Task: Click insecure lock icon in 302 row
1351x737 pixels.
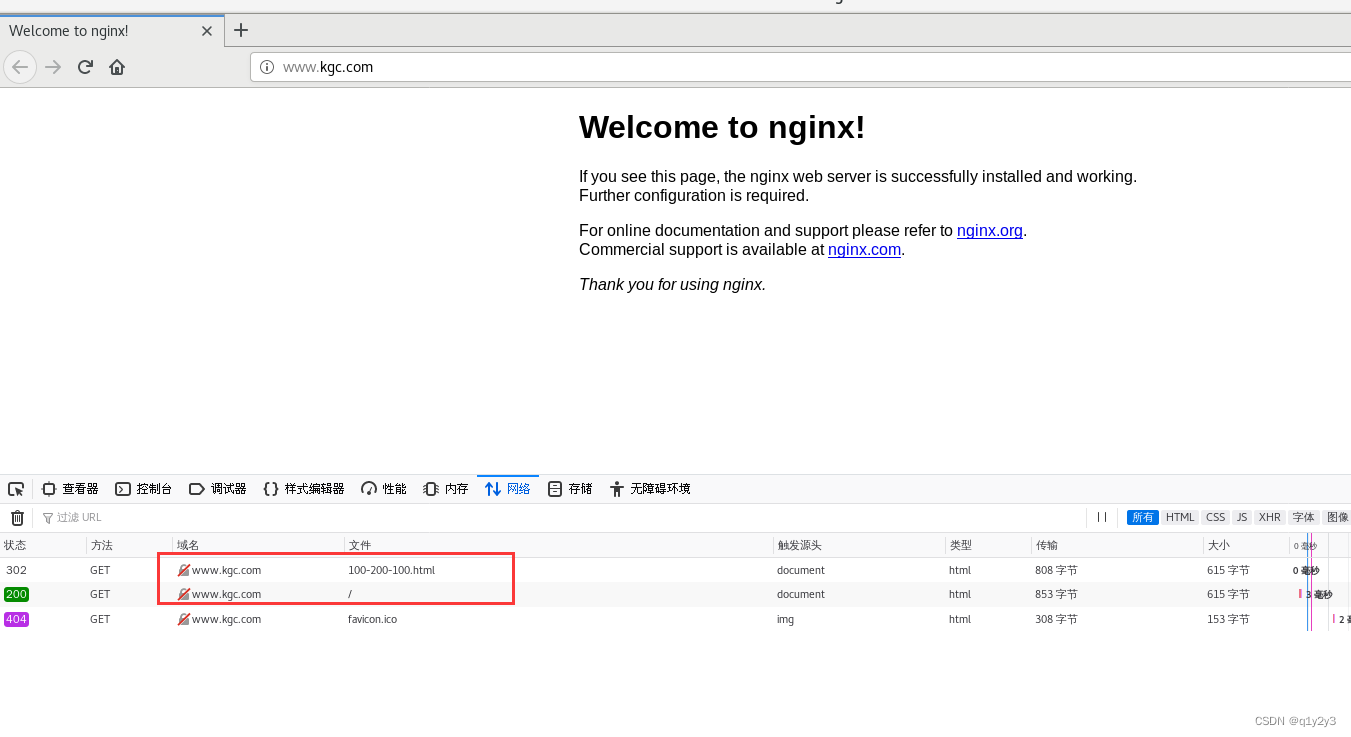Action: 183,570
